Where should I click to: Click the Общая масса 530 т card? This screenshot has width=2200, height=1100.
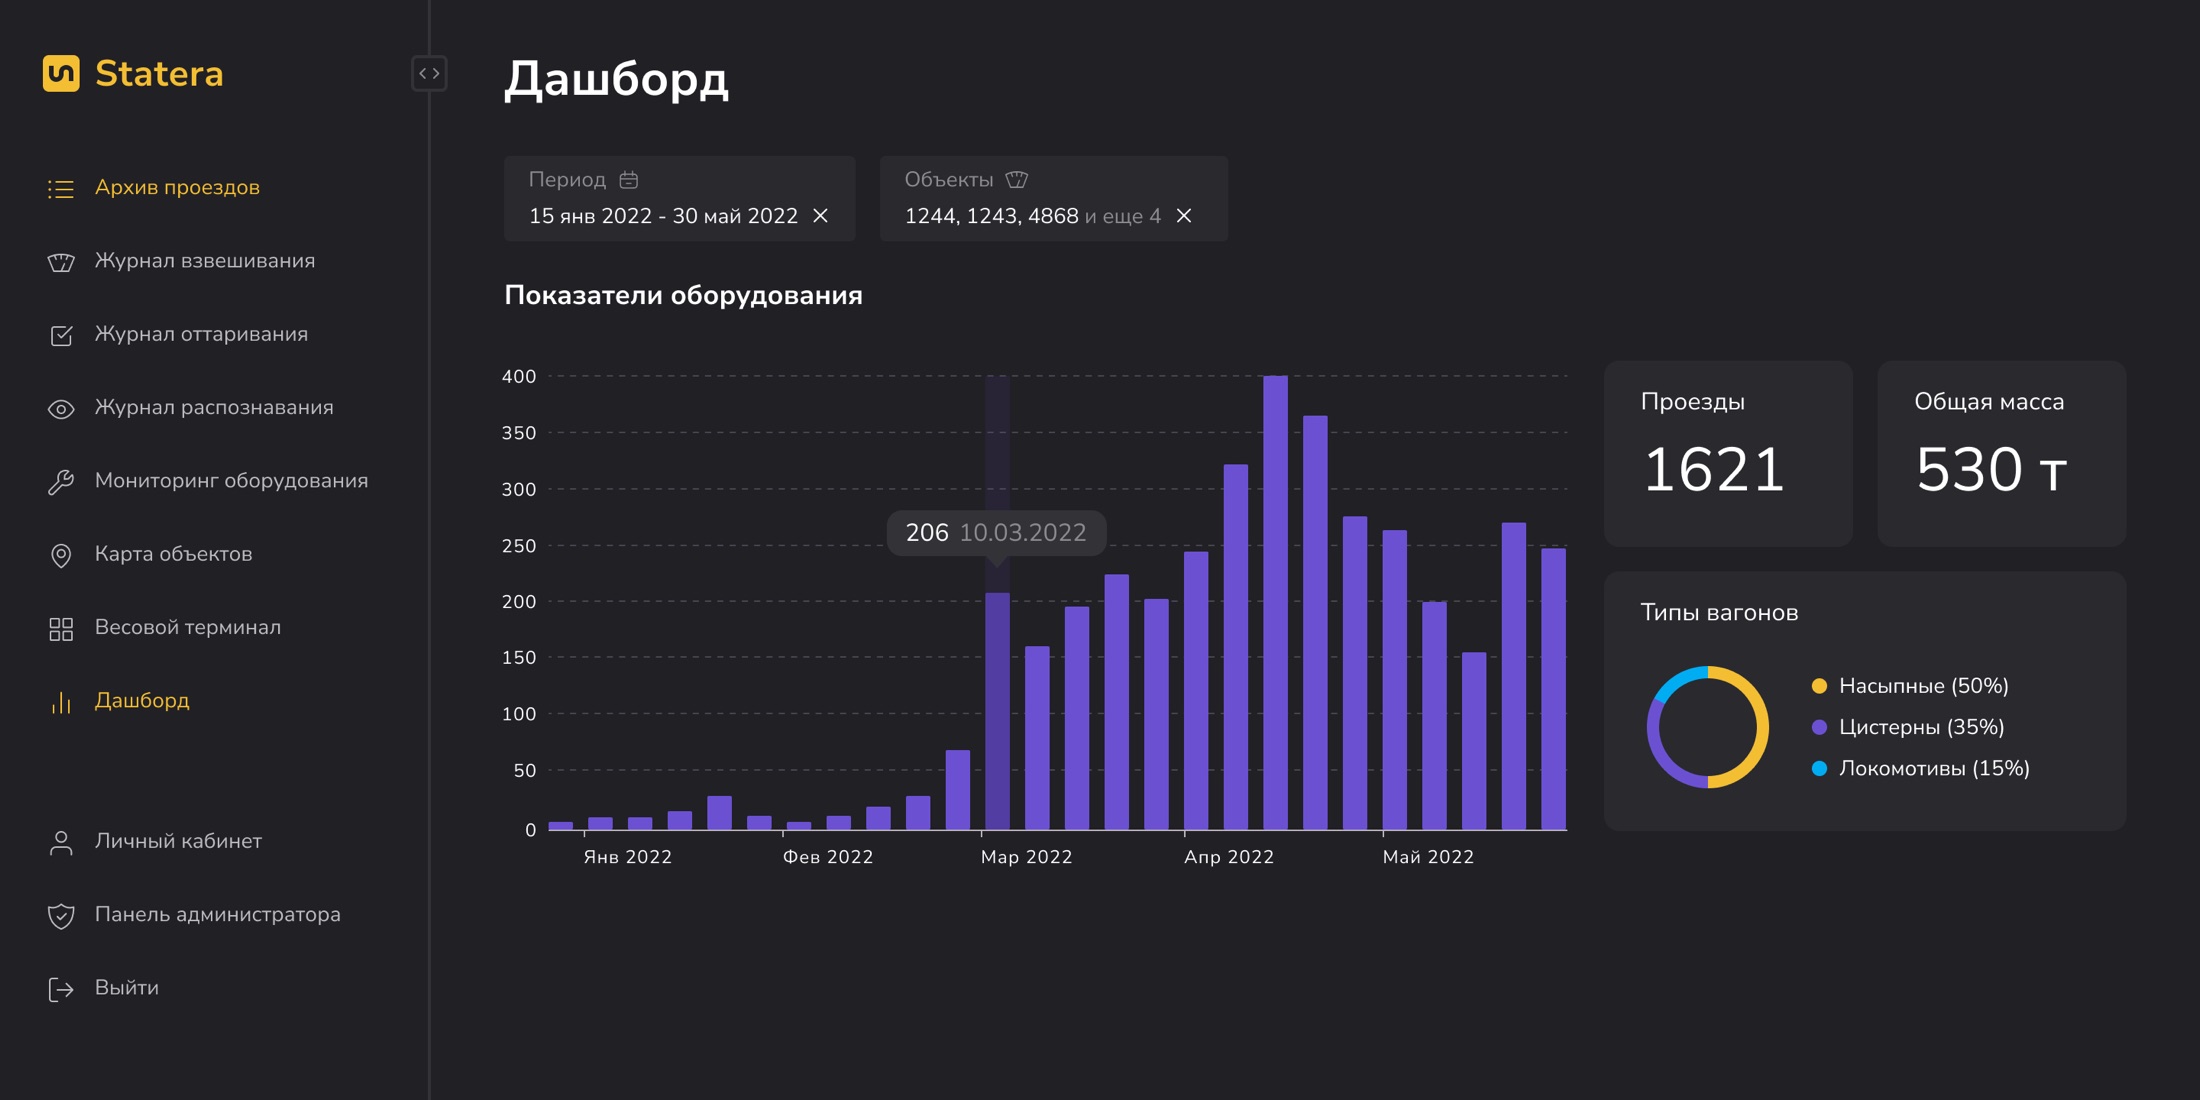pyautogui.click(x=2002, y=453)
